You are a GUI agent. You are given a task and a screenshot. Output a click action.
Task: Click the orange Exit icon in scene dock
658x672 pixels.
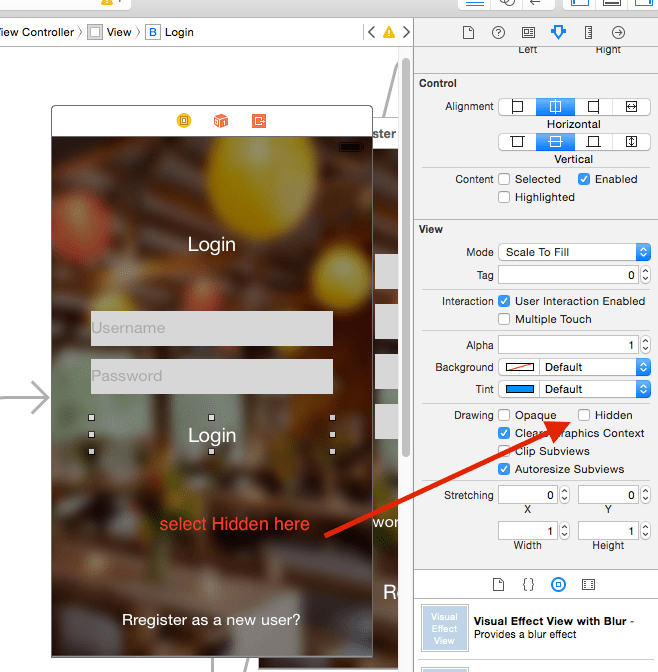(259, 121)
